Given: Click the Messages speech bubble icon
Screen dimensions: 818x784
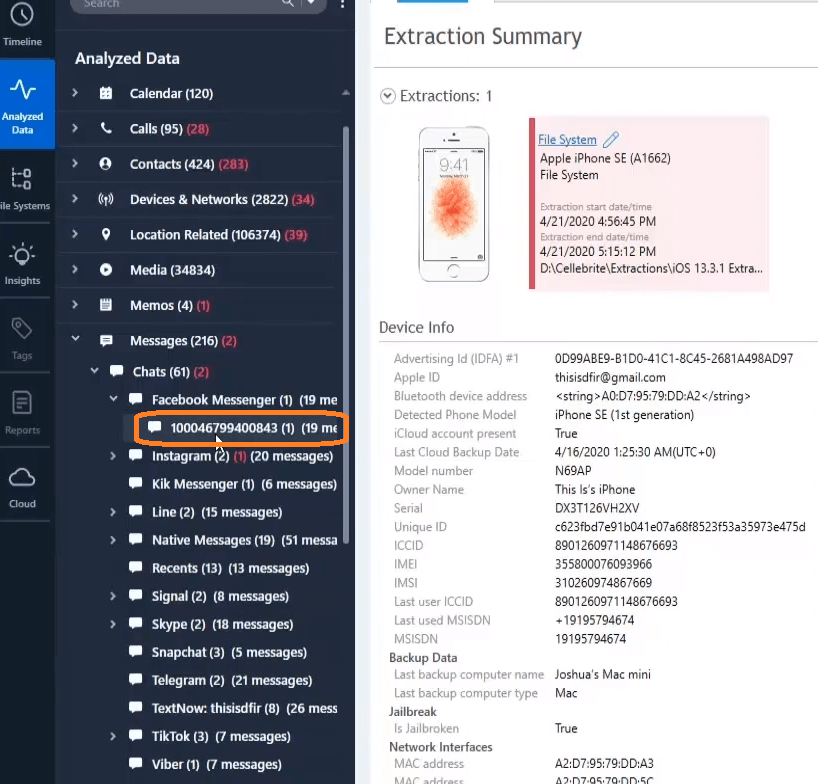Looking at the screenshot, I should point(106,341).
